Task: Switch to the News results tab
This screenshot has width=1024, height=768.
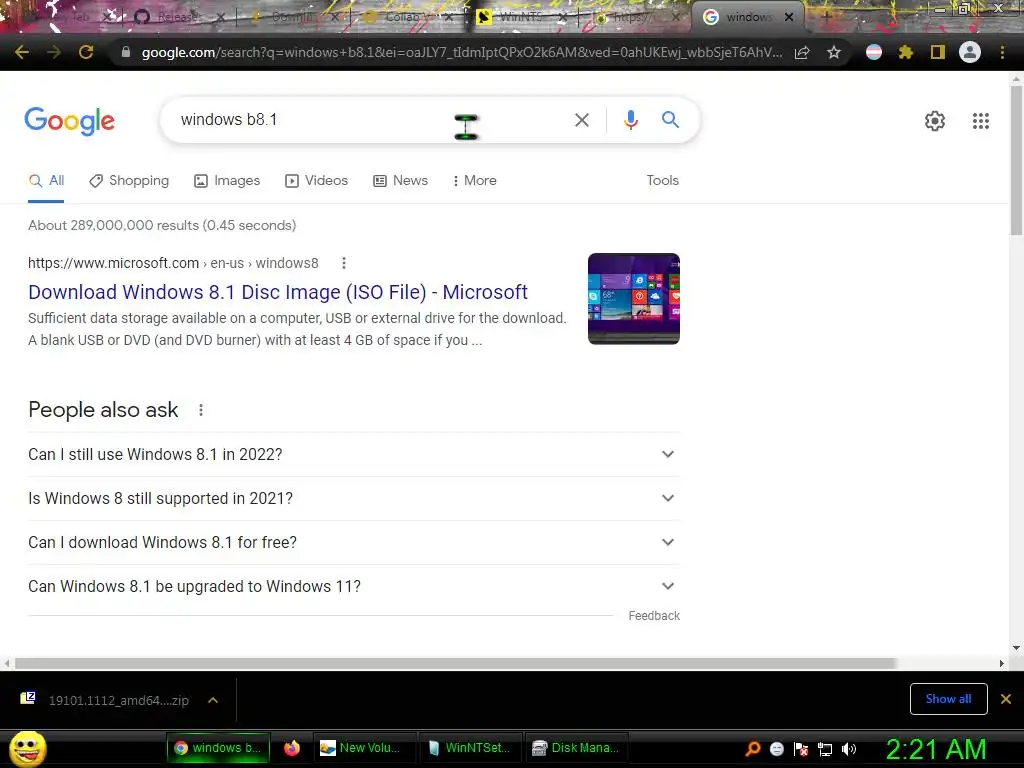Action: [x=400, y=180]
